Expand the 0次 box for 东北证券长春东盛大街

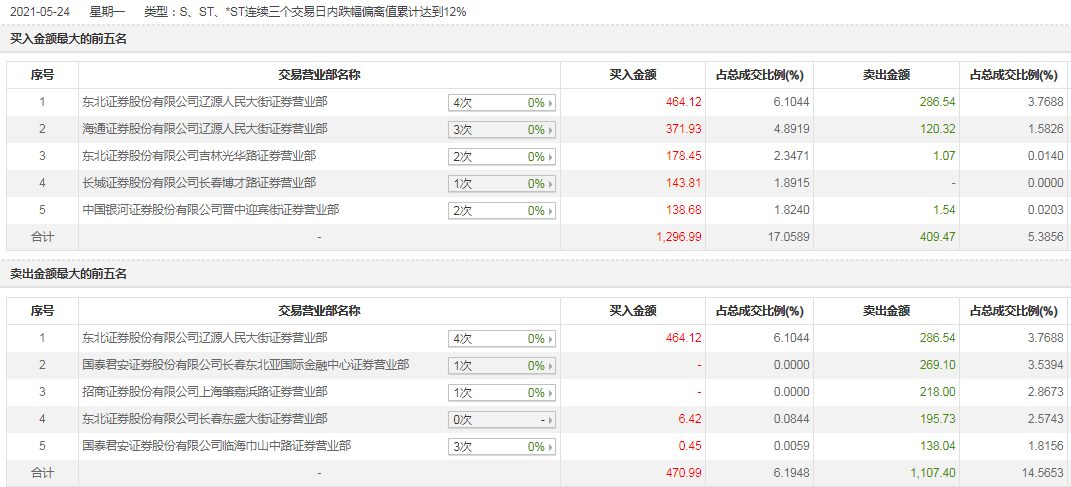click(x=502, y=419)
